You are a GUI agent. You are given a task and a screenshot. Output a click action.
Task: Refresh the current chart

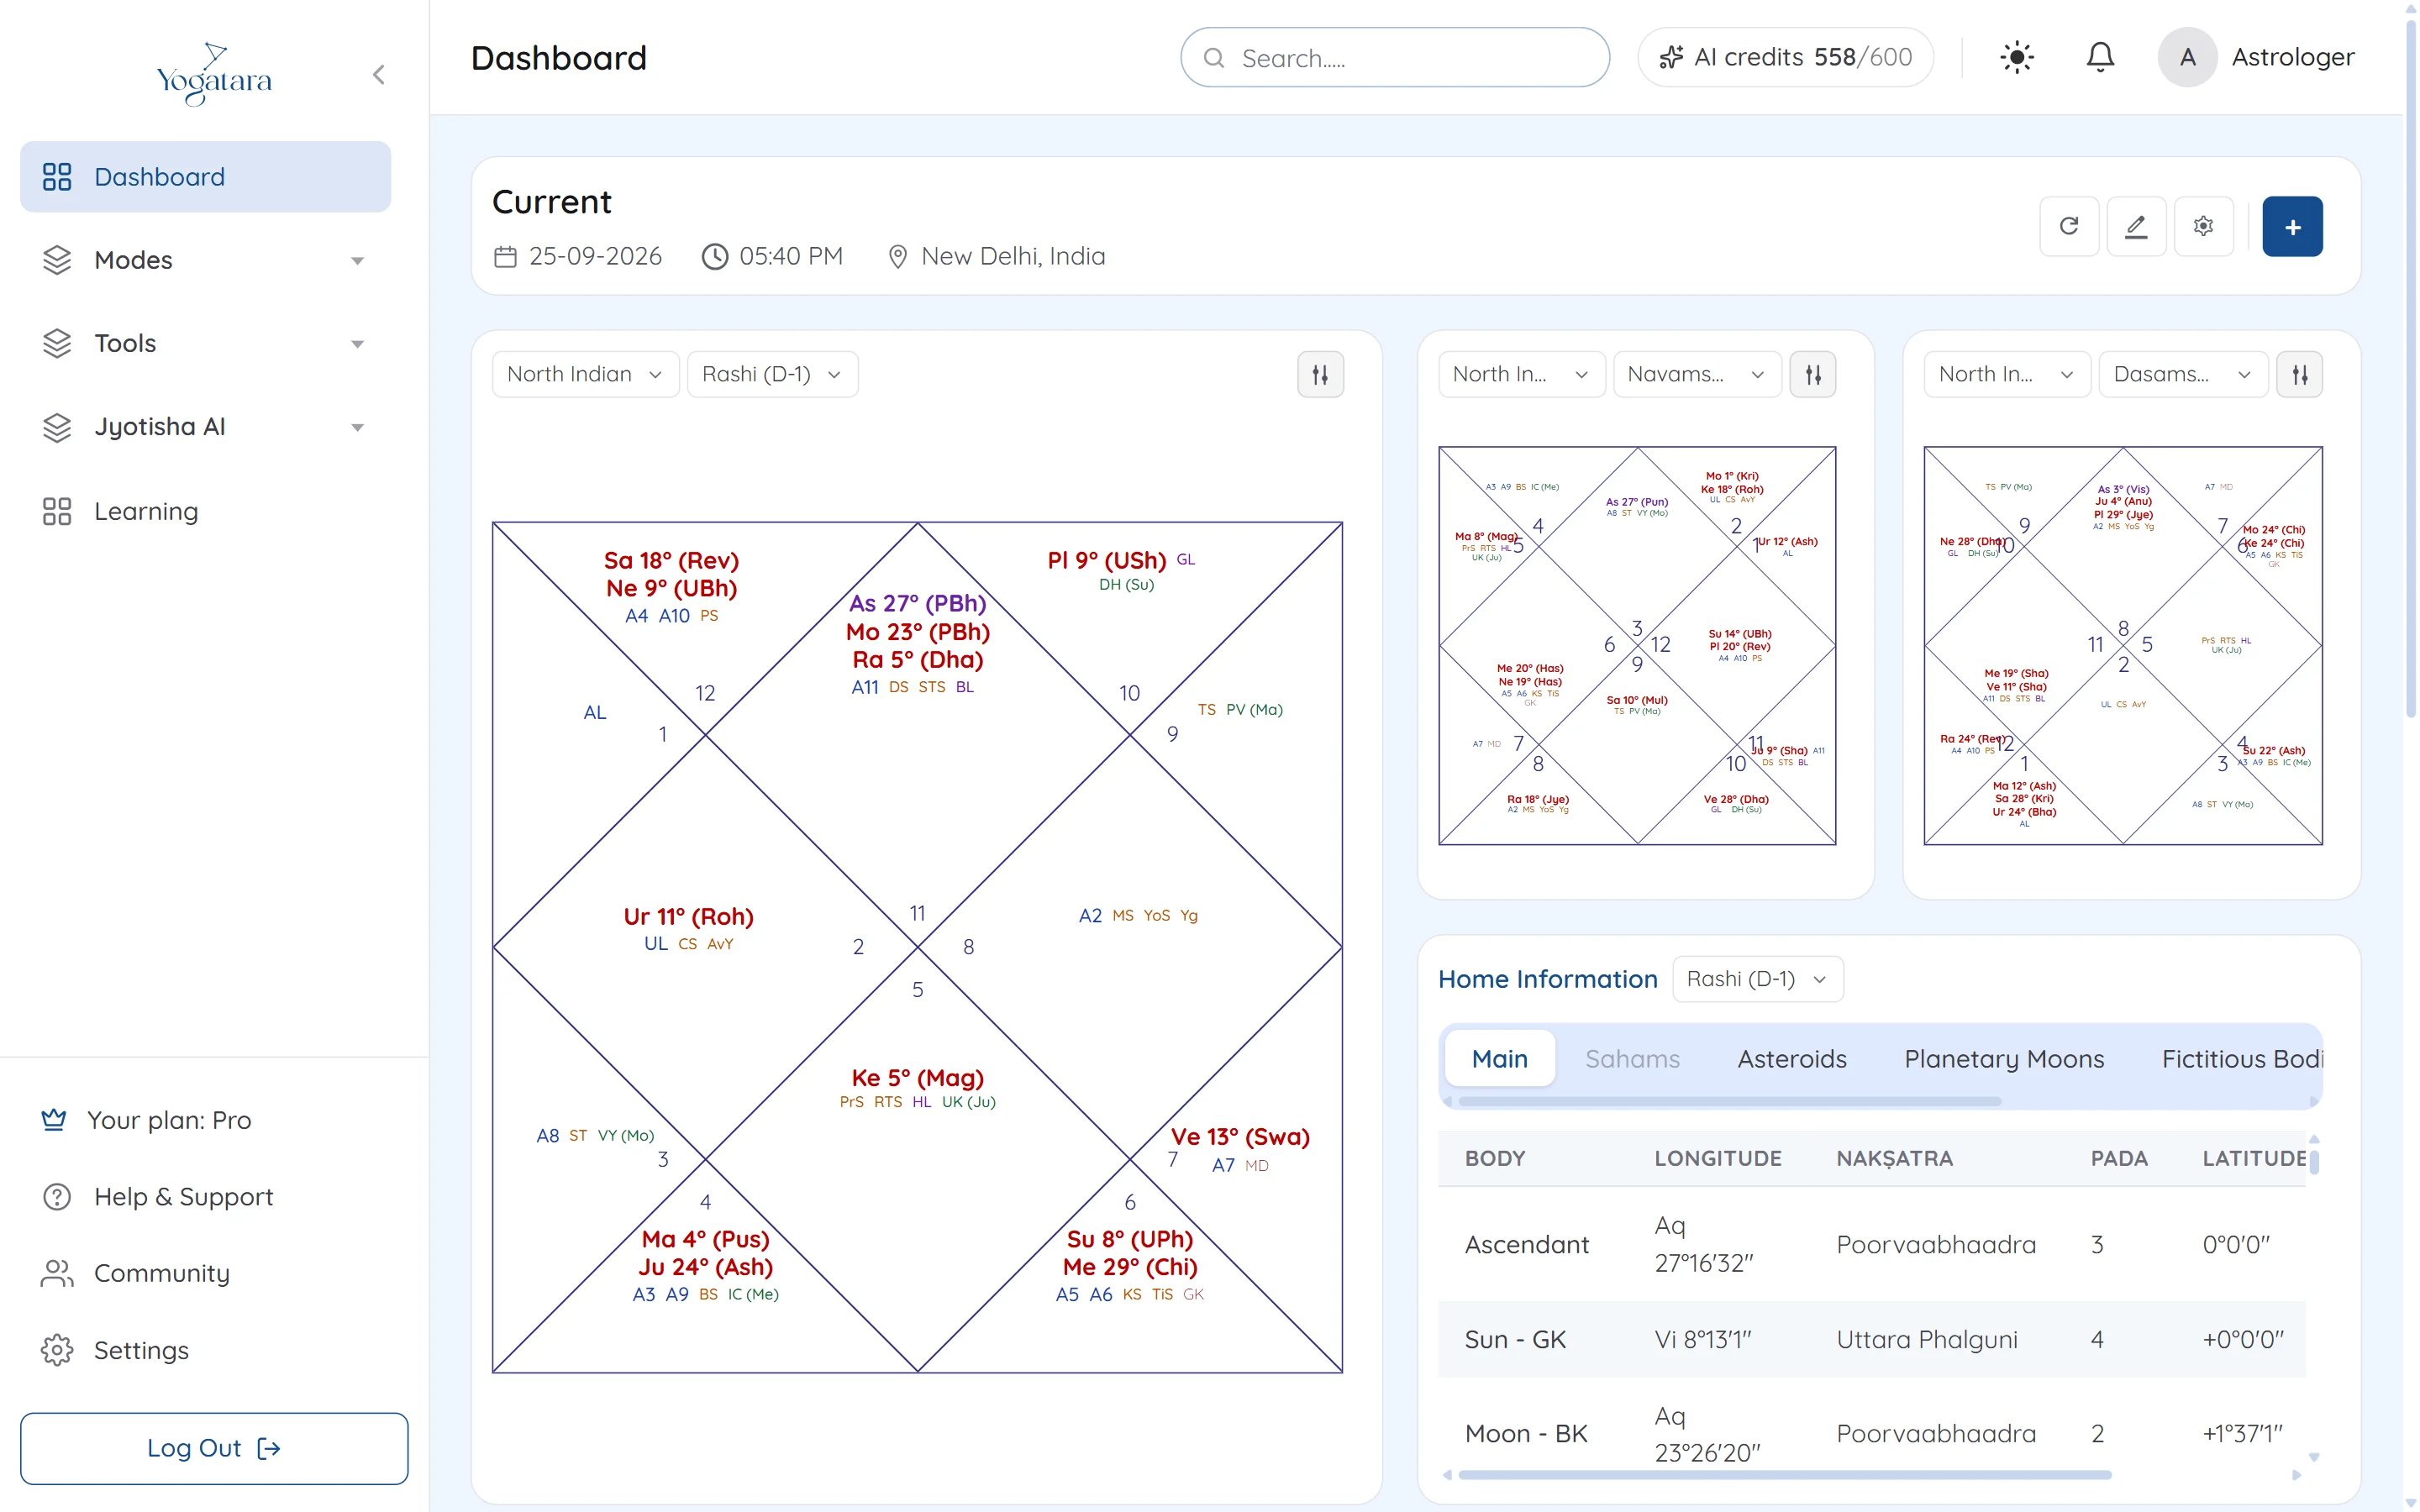[x=2068, y=226]
